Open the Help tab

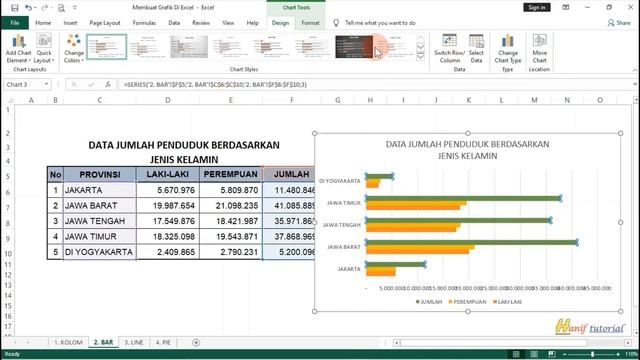(x=253, y=23)
